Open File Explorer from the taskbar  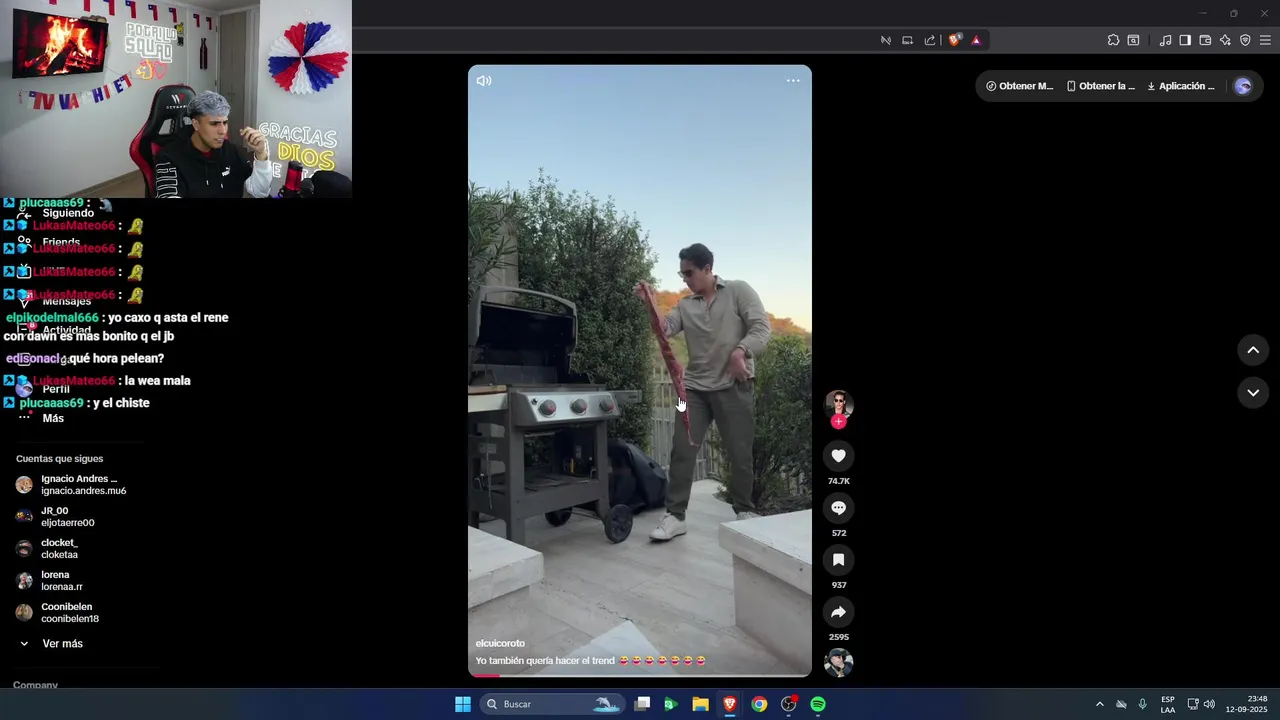pos(701,704)
